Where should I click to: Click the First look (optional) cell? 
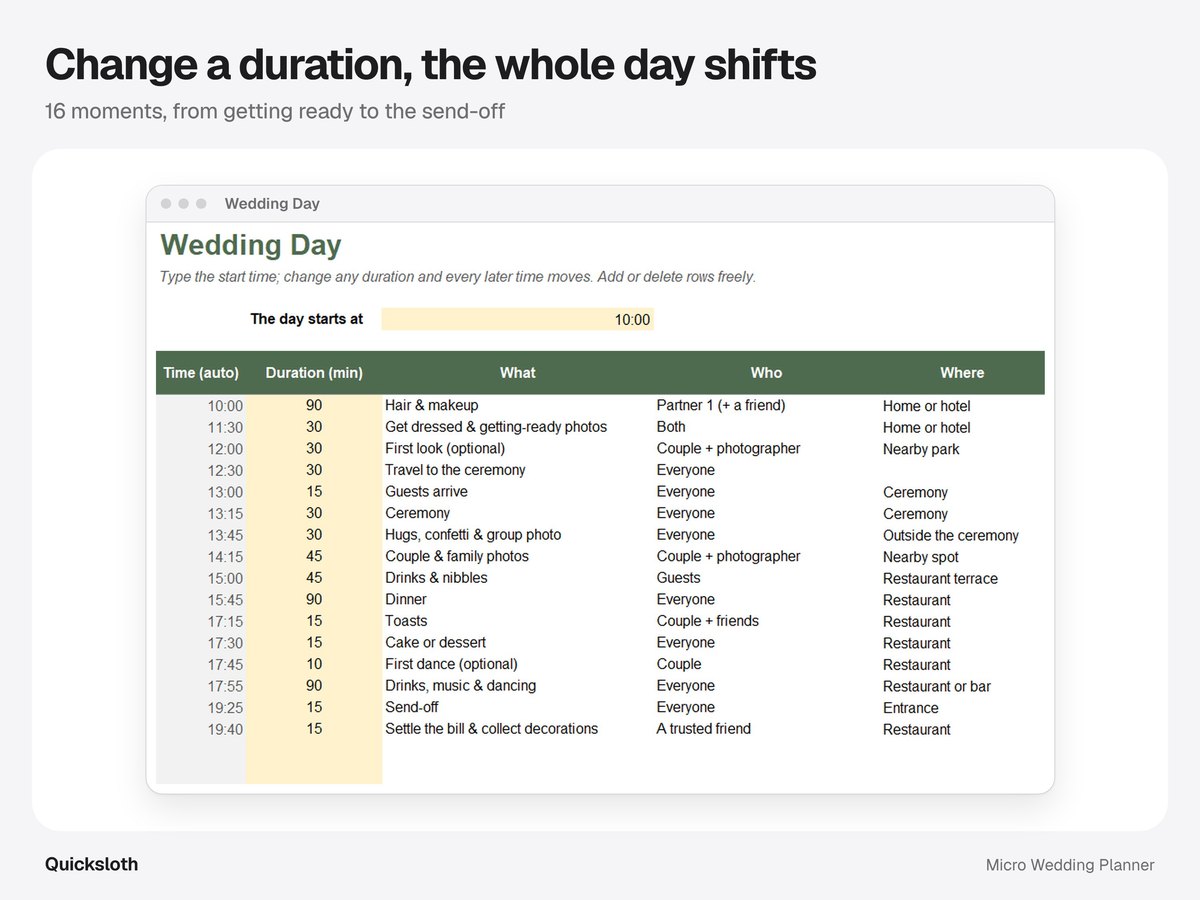pyautogui.click(x=445, y=449)
